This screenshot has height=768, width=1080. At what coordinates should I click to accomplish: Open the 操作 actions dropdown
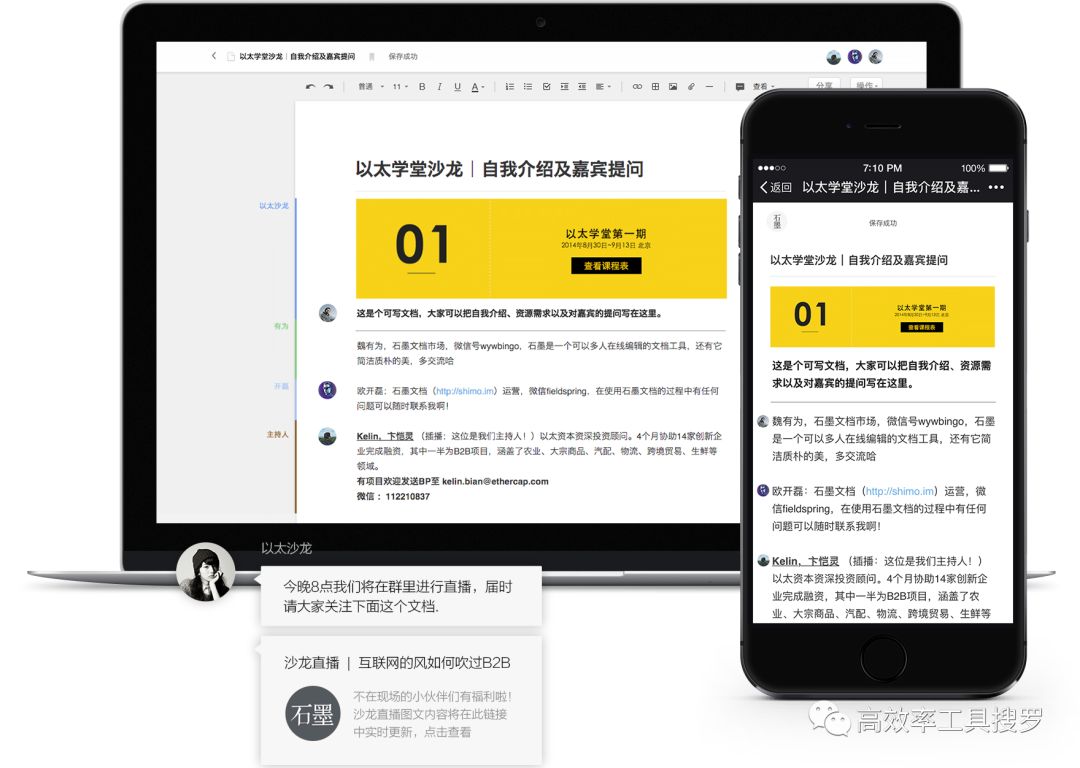(866, 85)
